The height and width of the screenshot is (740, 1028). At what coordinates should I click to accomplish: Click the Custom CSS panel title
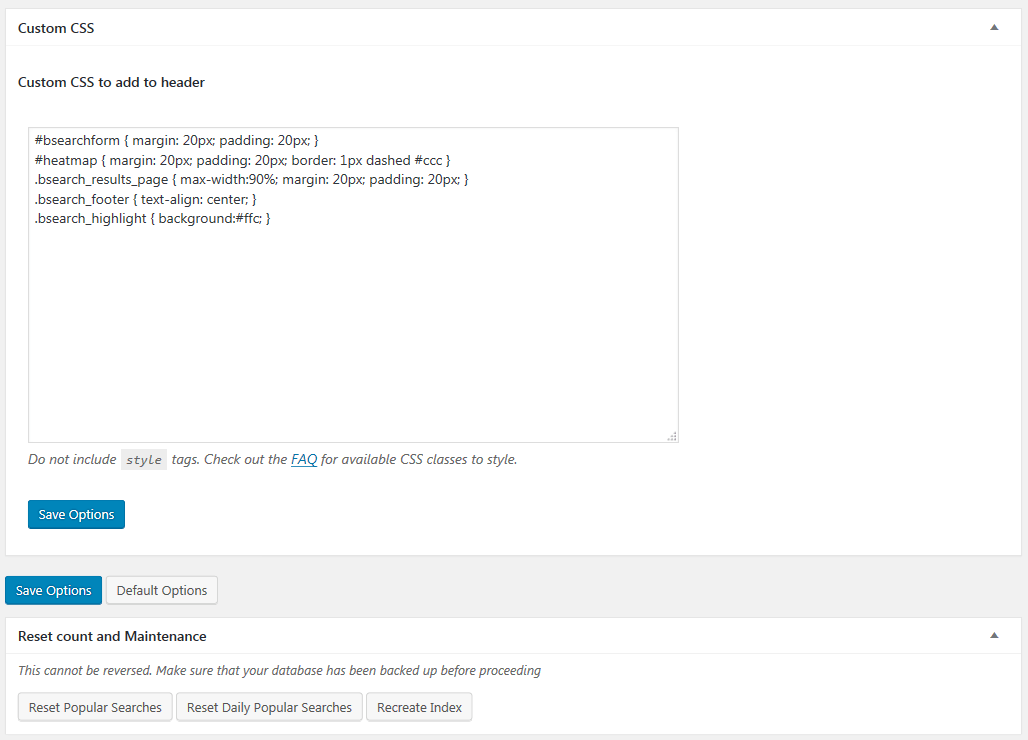[56, 28]
